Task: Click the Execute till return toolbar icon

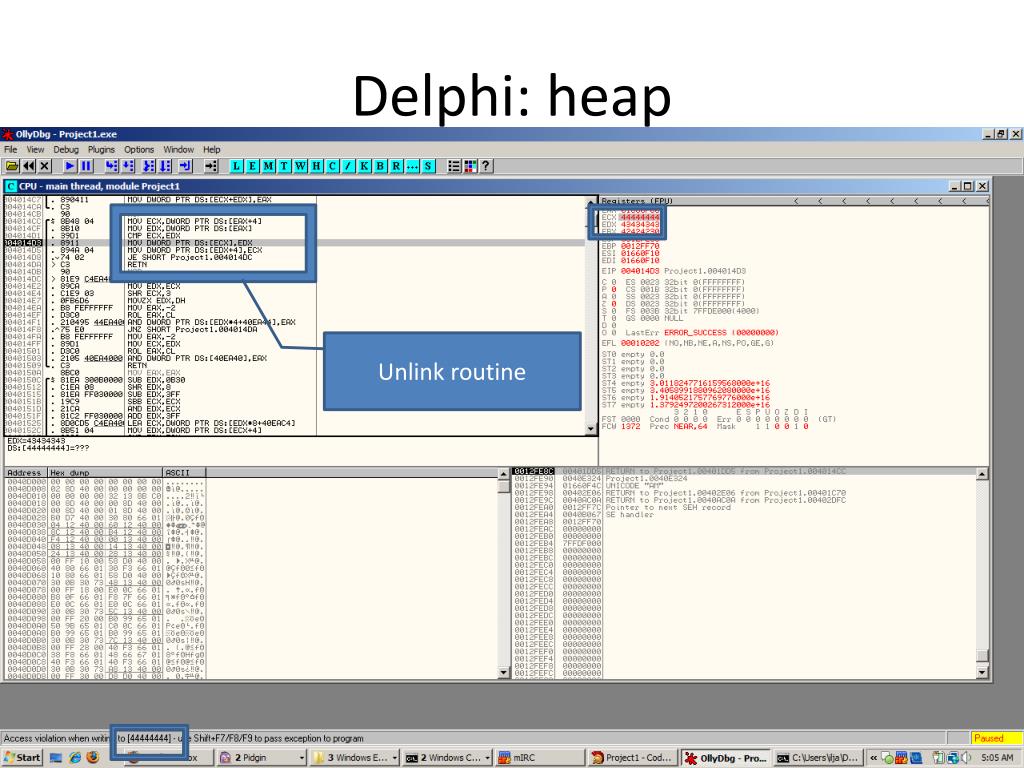Action: pos(185,166)
